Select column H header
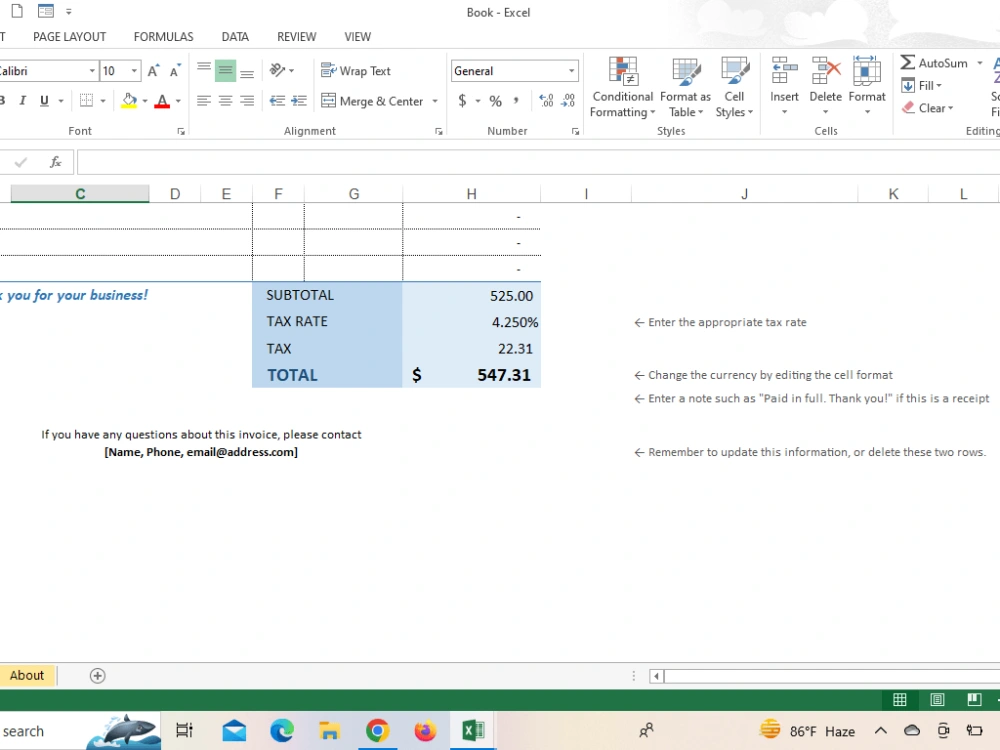Viewport: 1000px width, 750px height. tap(471, 194)
